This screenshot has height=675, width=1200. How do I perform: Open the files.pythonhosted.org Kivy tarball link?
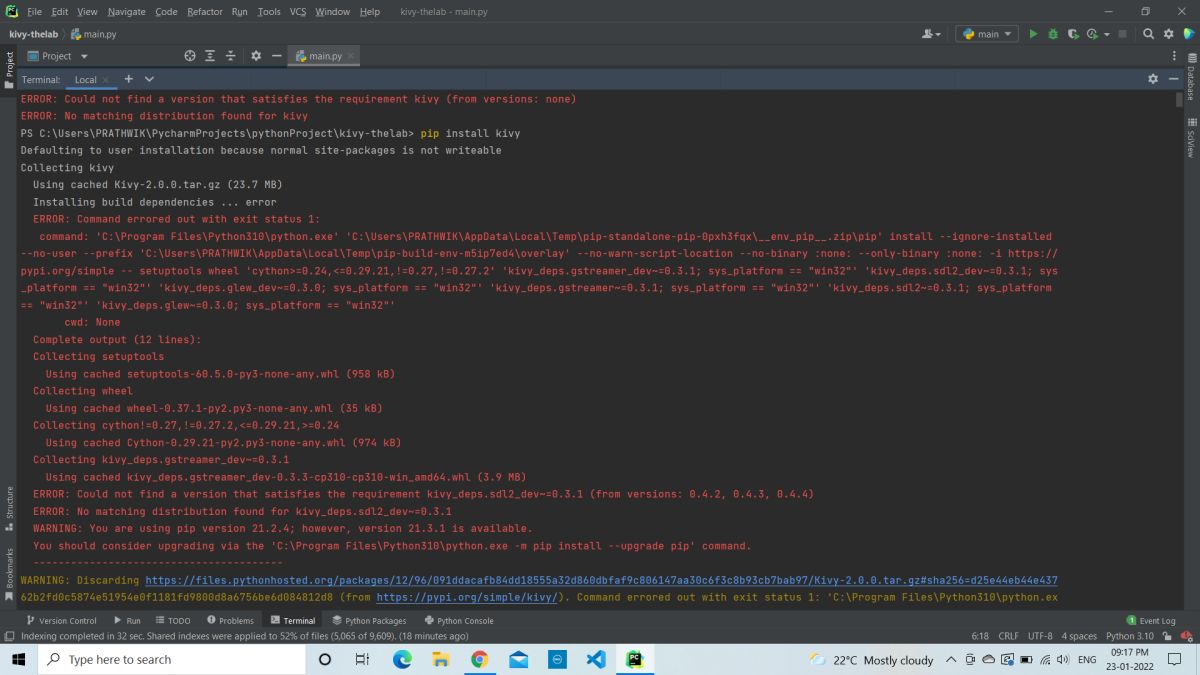(601, 580)
